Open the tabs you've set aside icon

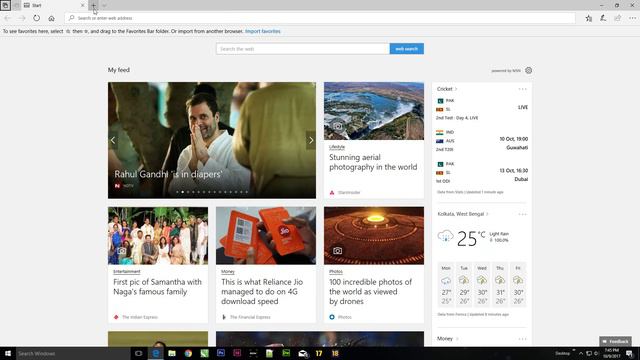[x=5, y=5]
